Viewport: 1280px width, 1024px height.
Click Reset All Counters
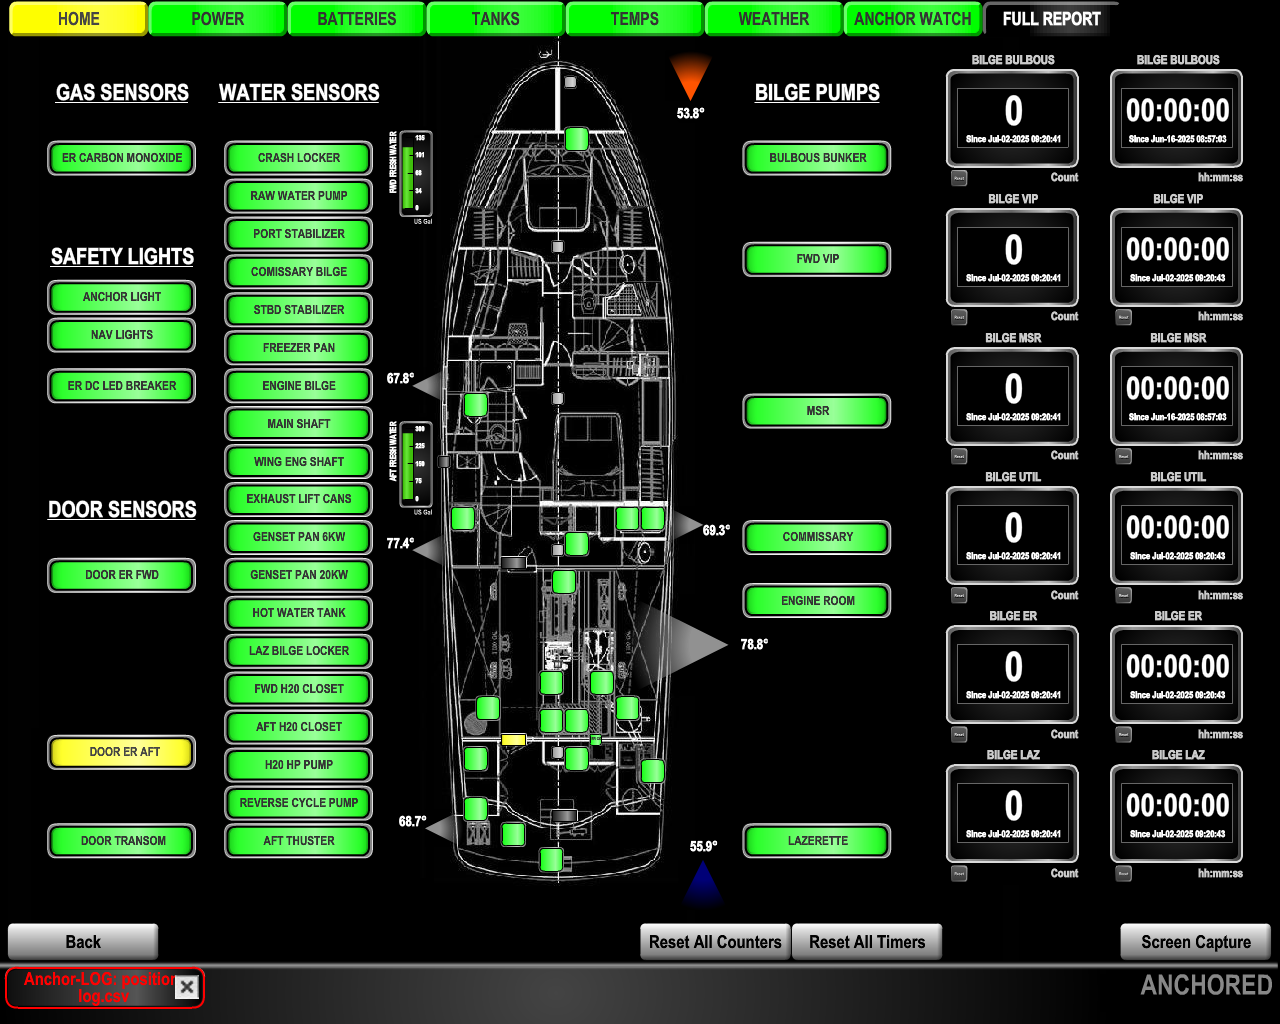tap(715, 942)
